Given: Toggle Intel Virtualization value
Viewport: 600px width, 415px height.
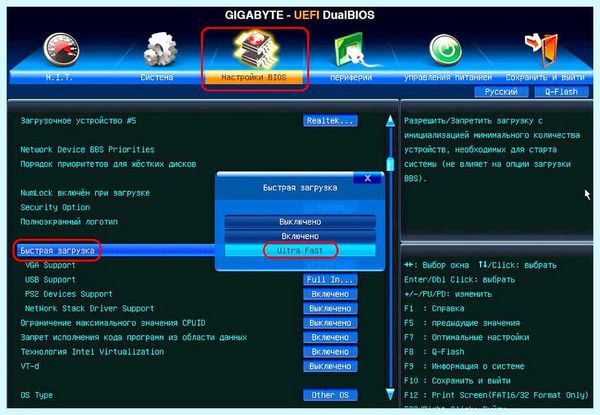Looking at the screenshot, I should pyautogui.click(x=330, y=352).
